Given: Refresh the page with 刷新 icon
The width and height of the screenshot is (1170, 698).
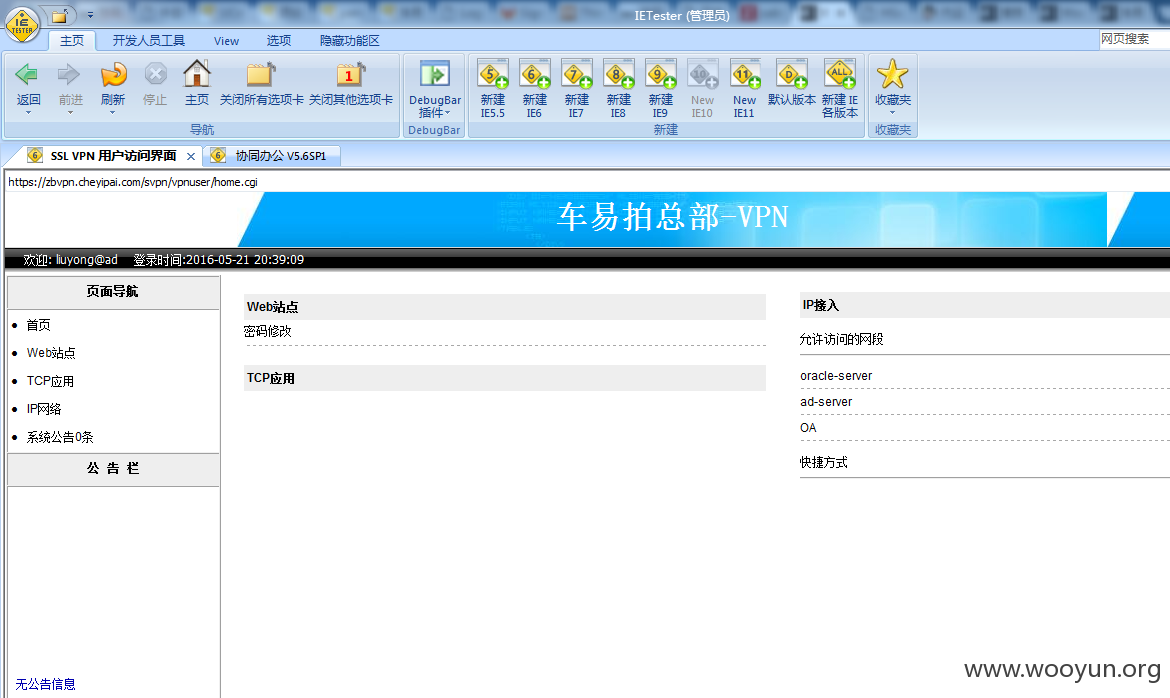Looking at the screenshot, I should tap(113, 74).
